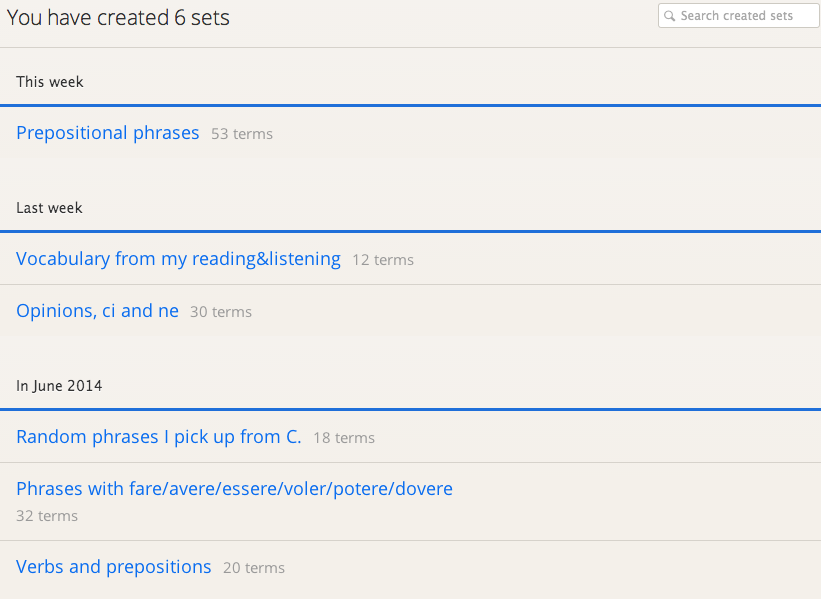The height and width of the screenshot is (599, 821).
Task: Open Random phrases I pick up from C.
Action: pyautogui.click(x=158, y=437)
